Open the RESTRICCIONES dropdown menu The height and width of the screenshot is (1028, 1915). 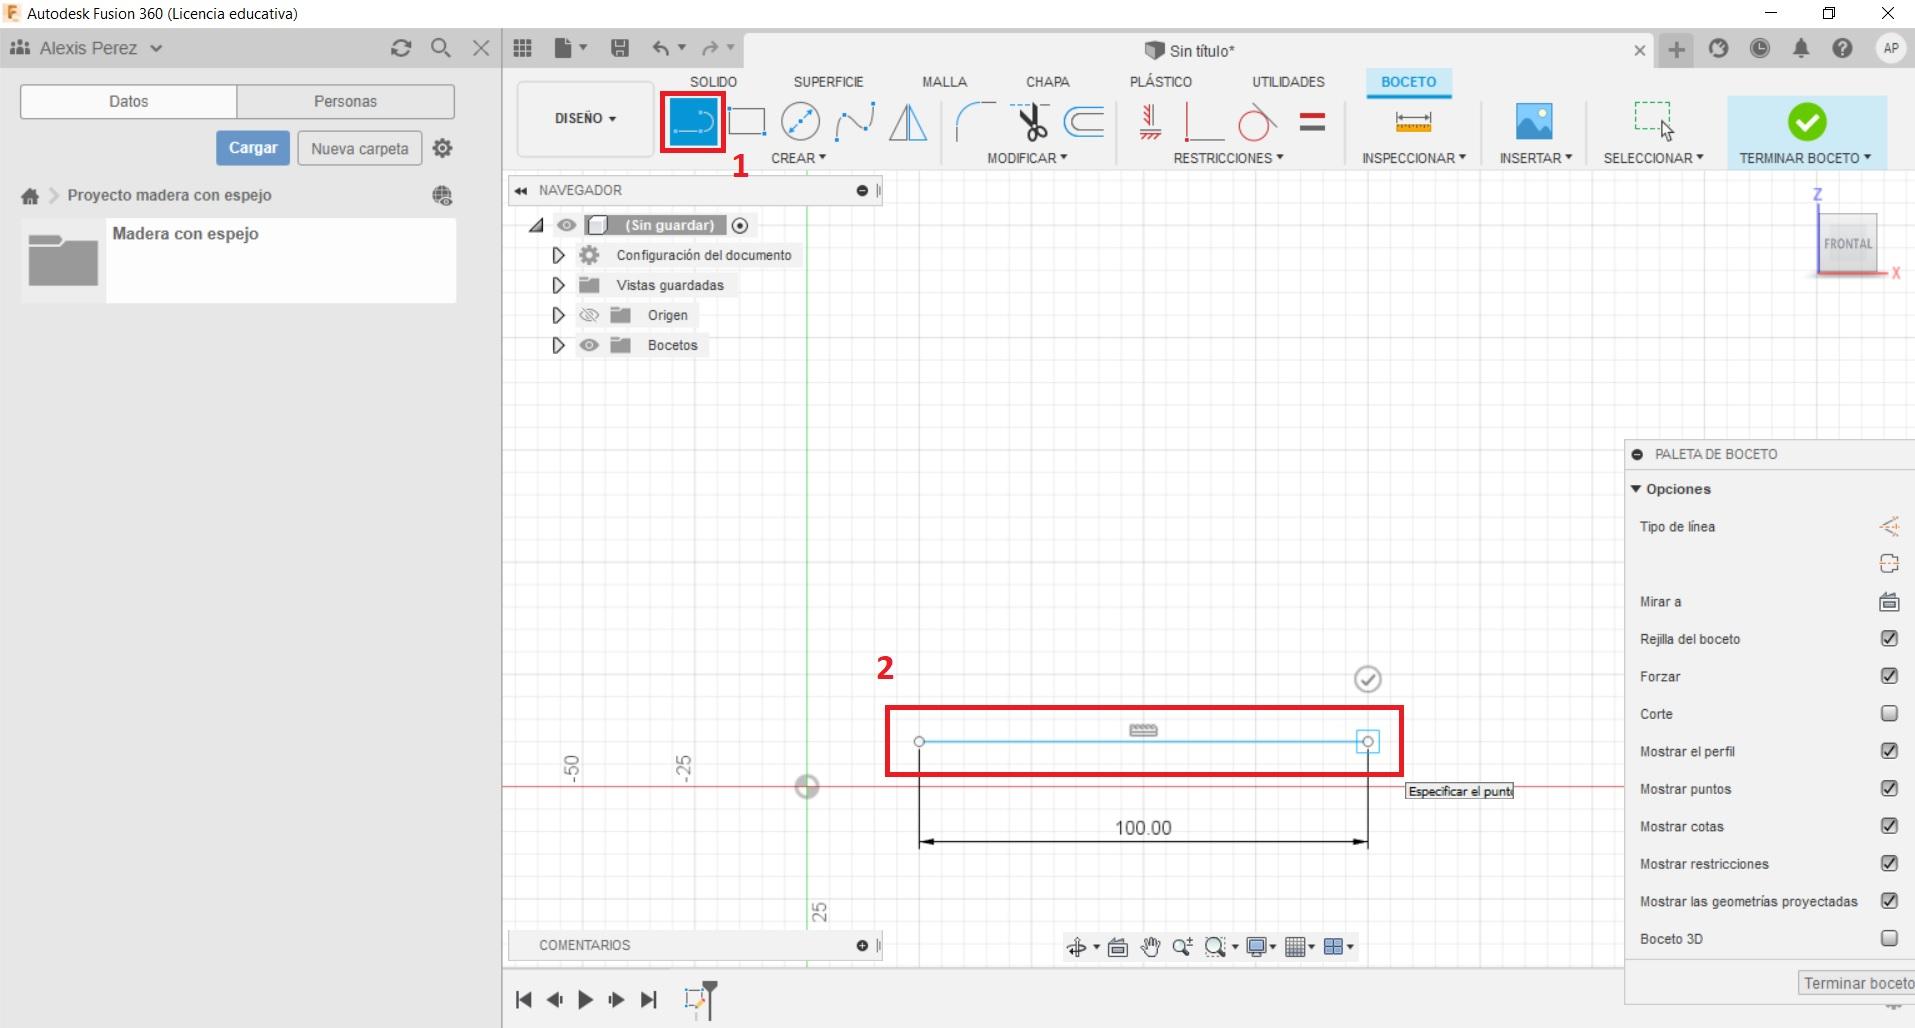point(1228,158)
